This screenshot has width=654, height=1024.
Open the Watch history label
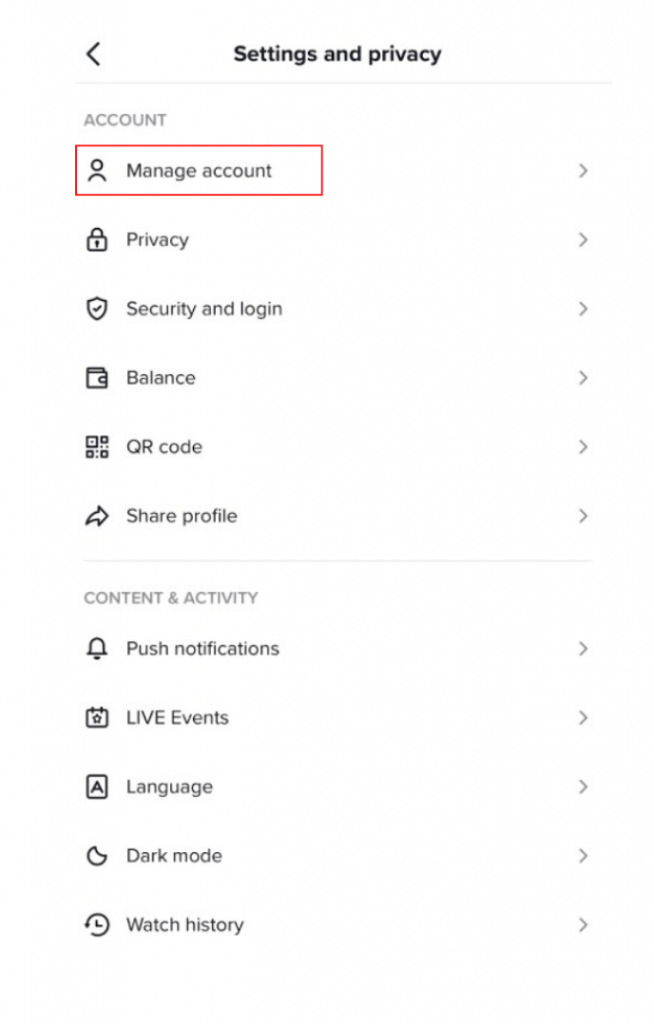tap(185, 925)
